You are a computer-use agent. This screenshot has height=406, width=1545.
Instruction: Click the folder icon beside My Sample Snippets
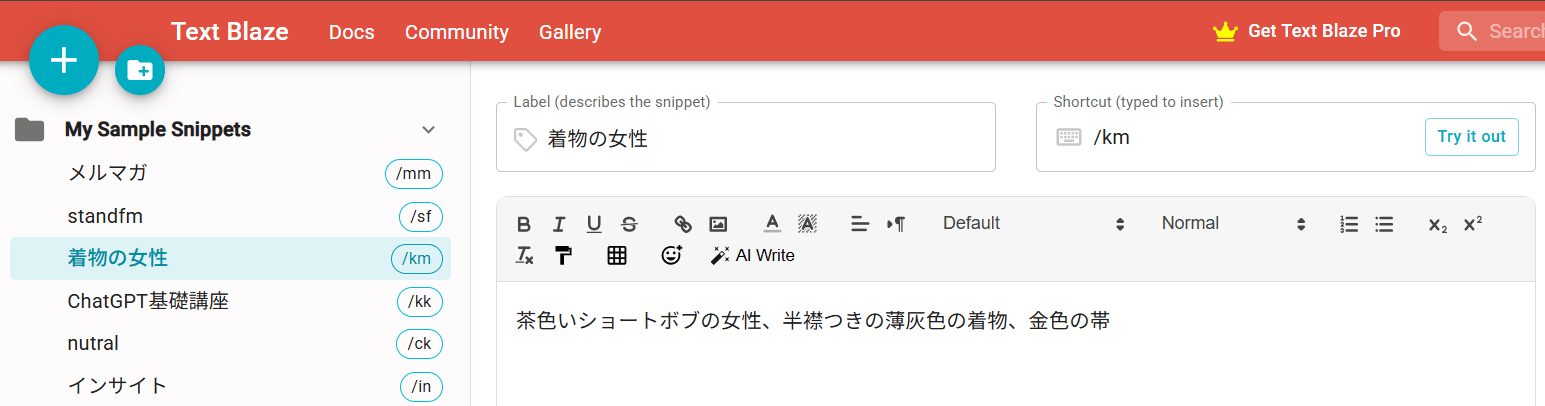(30, 130)
